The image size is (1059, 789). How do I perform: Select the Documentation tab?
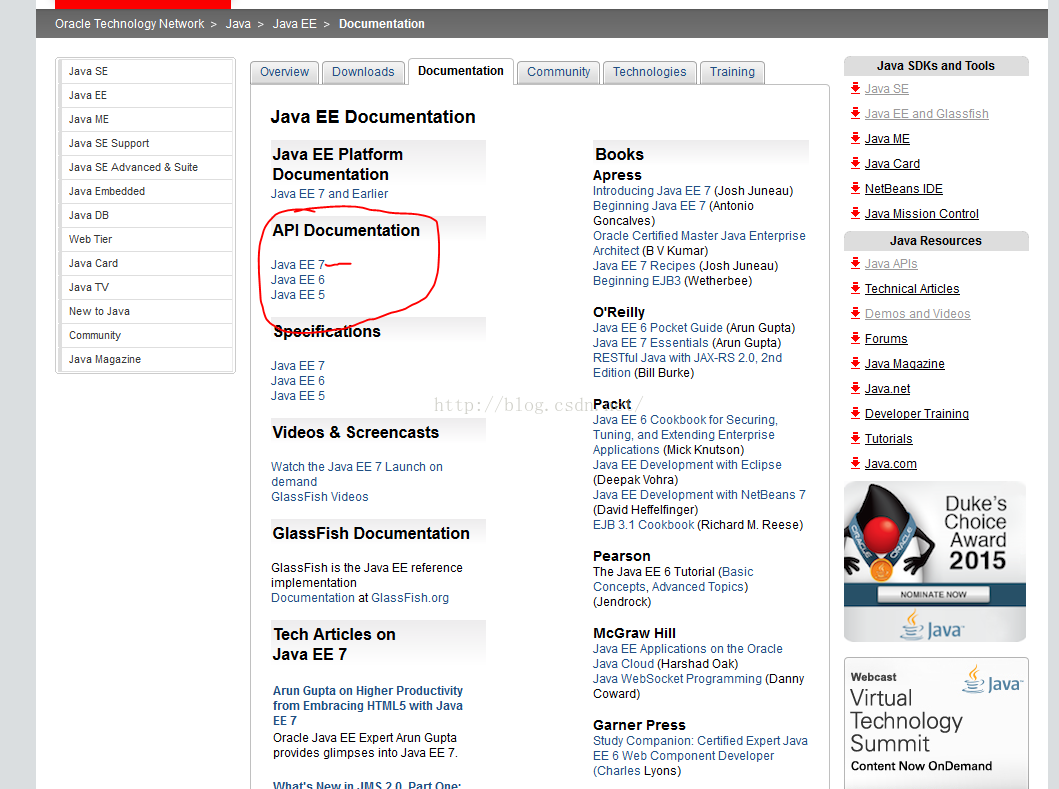coord(461,71)
